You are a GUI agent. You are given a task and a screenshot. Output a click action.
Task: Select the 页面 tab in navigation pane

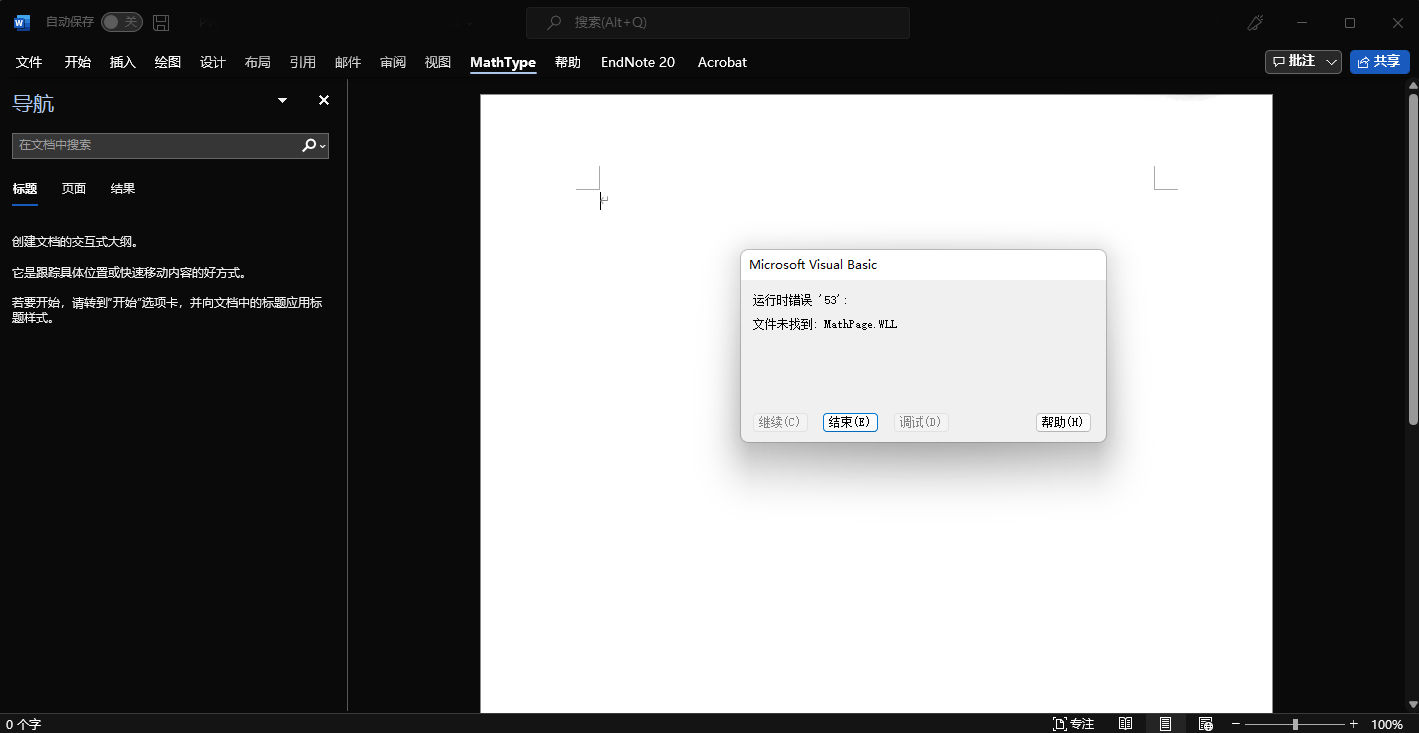tap(74, 188)
